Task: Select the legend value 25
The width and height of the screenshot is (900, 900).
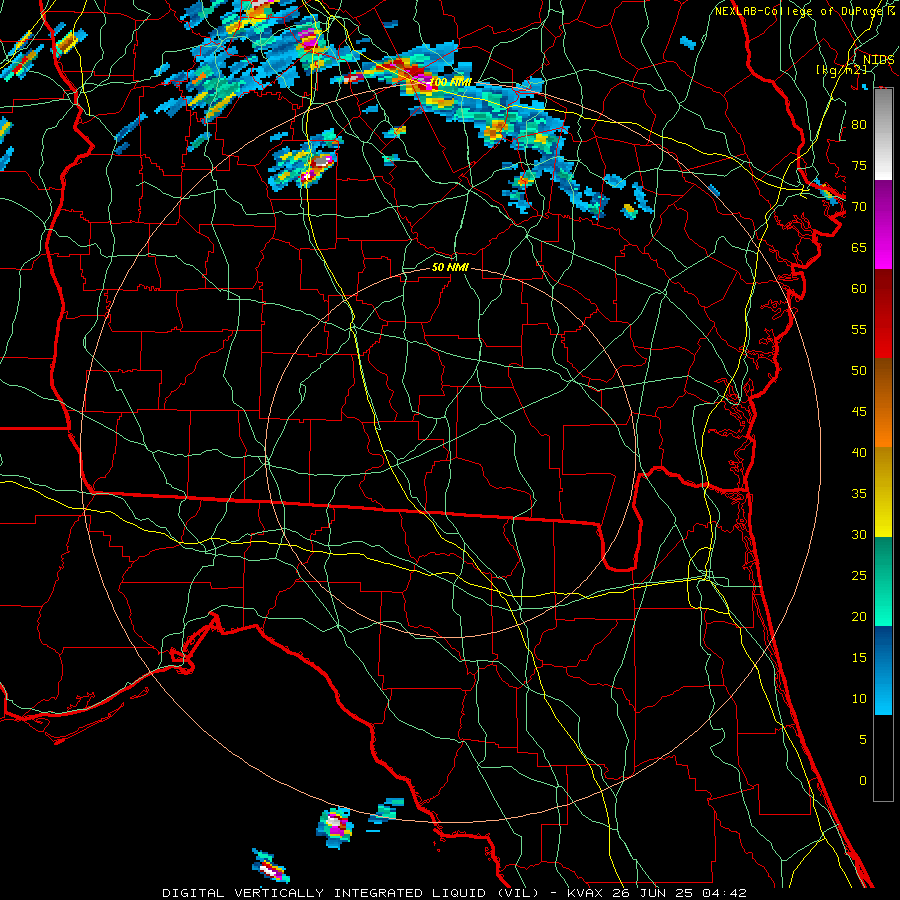Action: (859, 576)
